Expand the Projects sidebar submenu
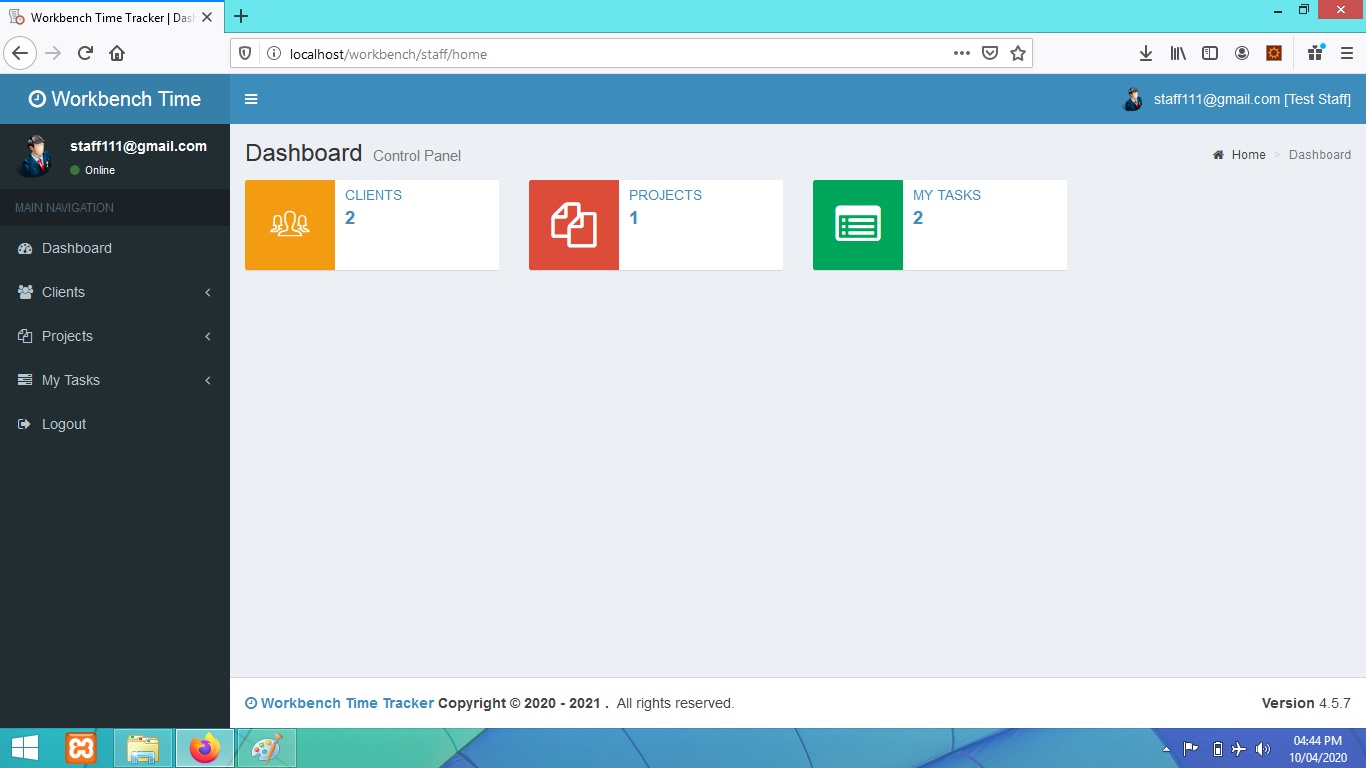Viewport: 1366px width, 768px height. point(207,336)
